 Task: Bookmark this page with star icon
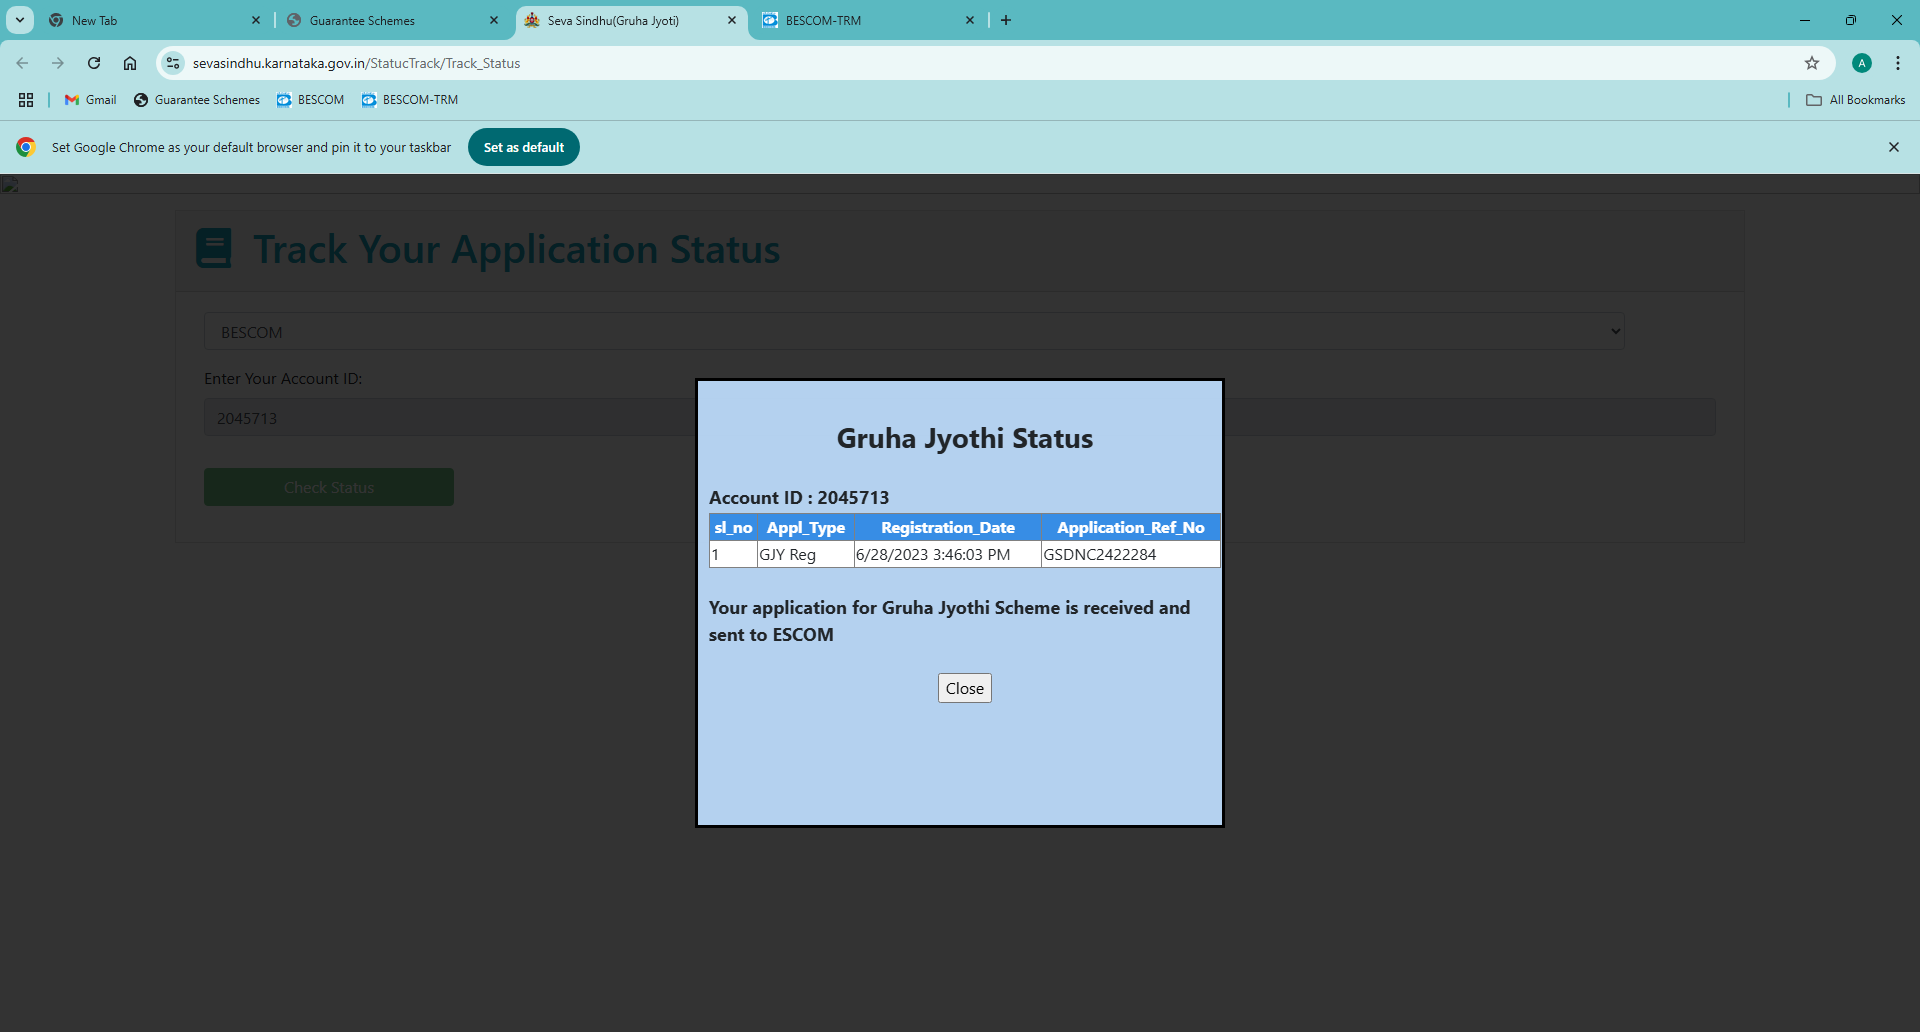click(1812, 63)
